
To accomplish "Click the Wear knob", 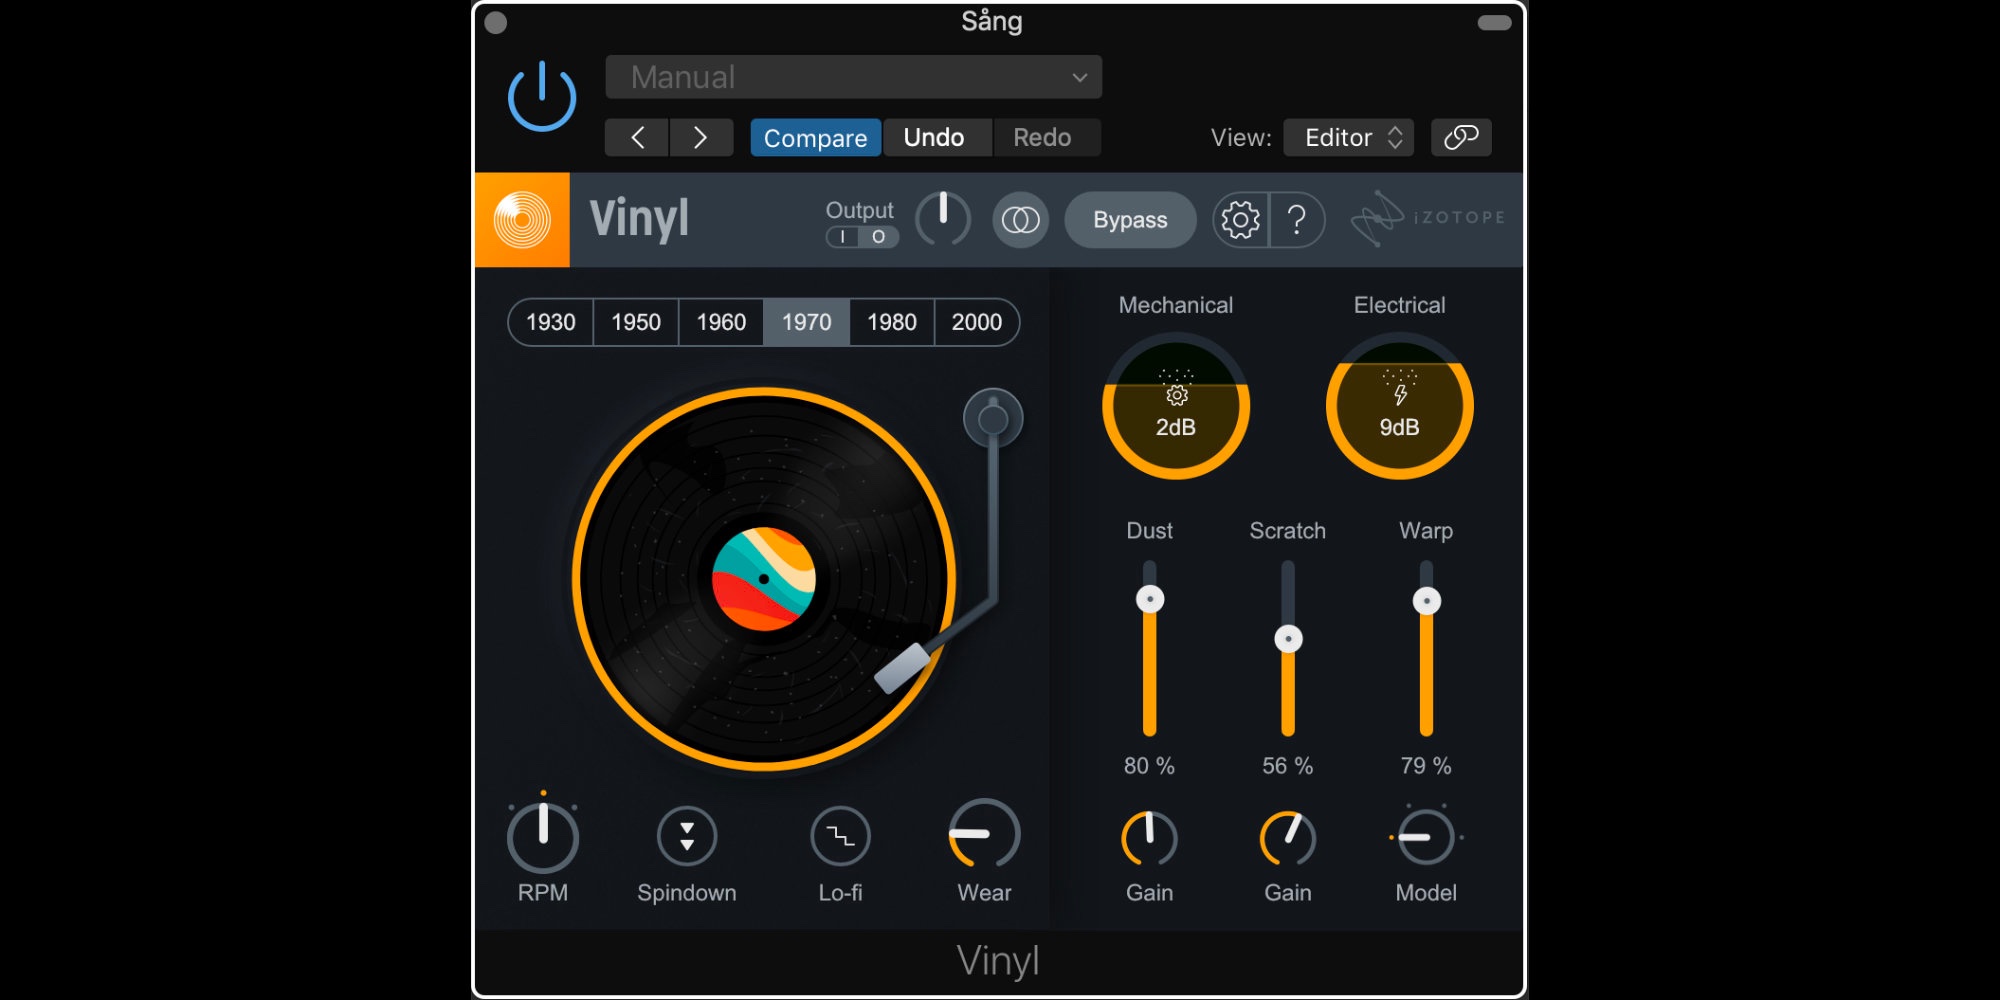I will pyautogui.click(x=984, y=834).
